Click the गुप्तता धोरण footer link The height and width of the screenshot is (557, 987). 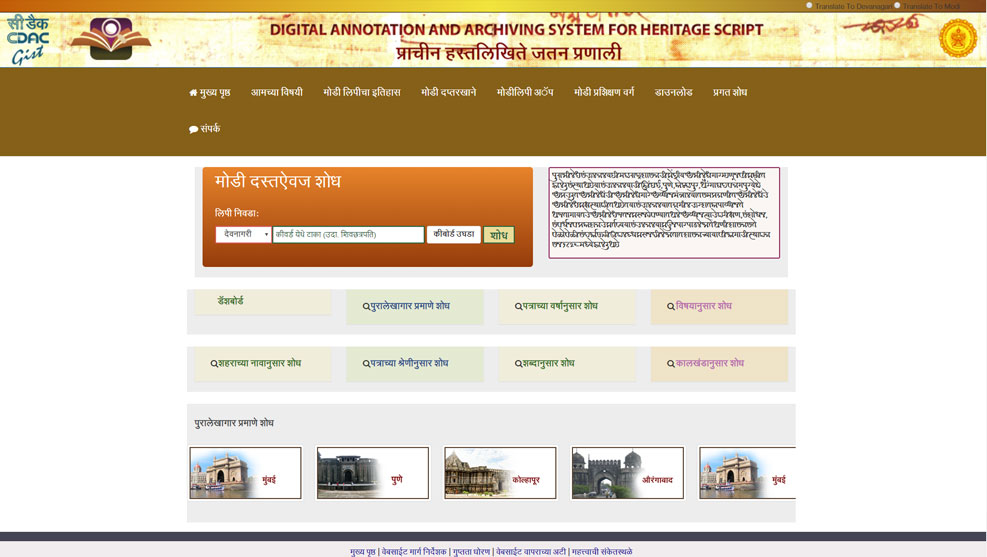click(470, 551)
